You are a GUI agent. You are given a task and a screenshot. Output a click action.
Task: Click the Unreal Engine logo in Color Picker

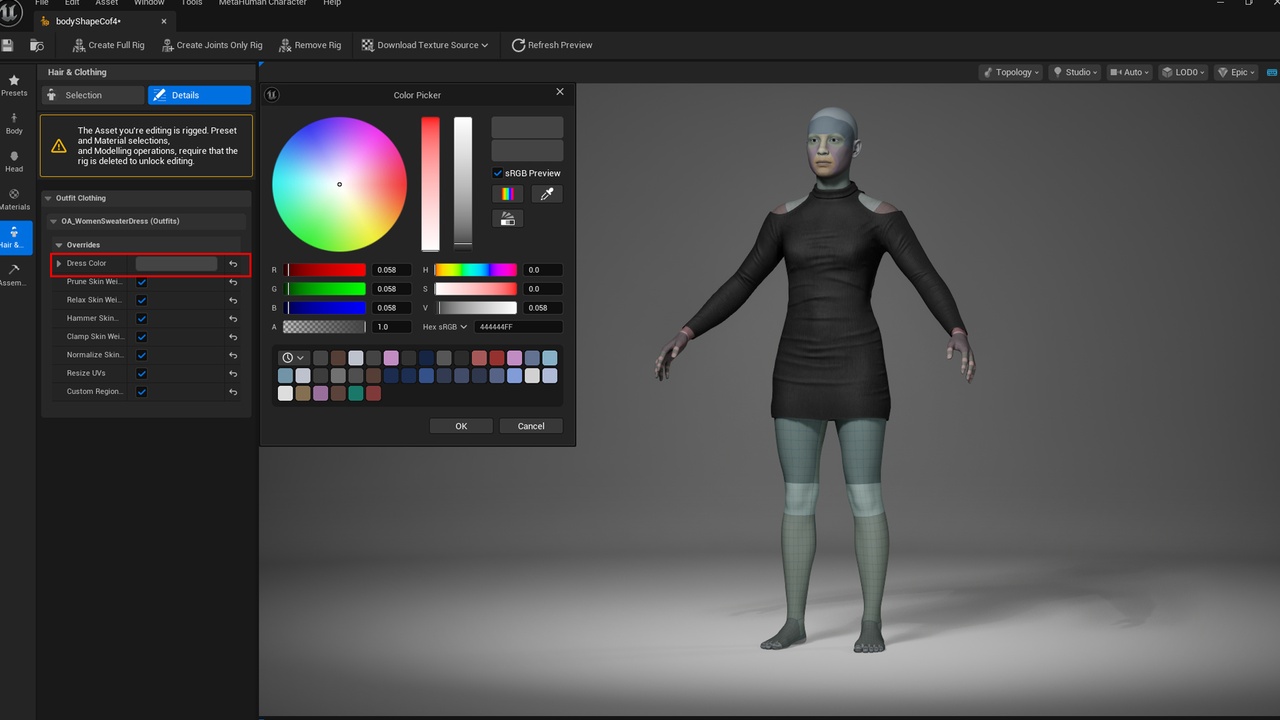point(272,95)
